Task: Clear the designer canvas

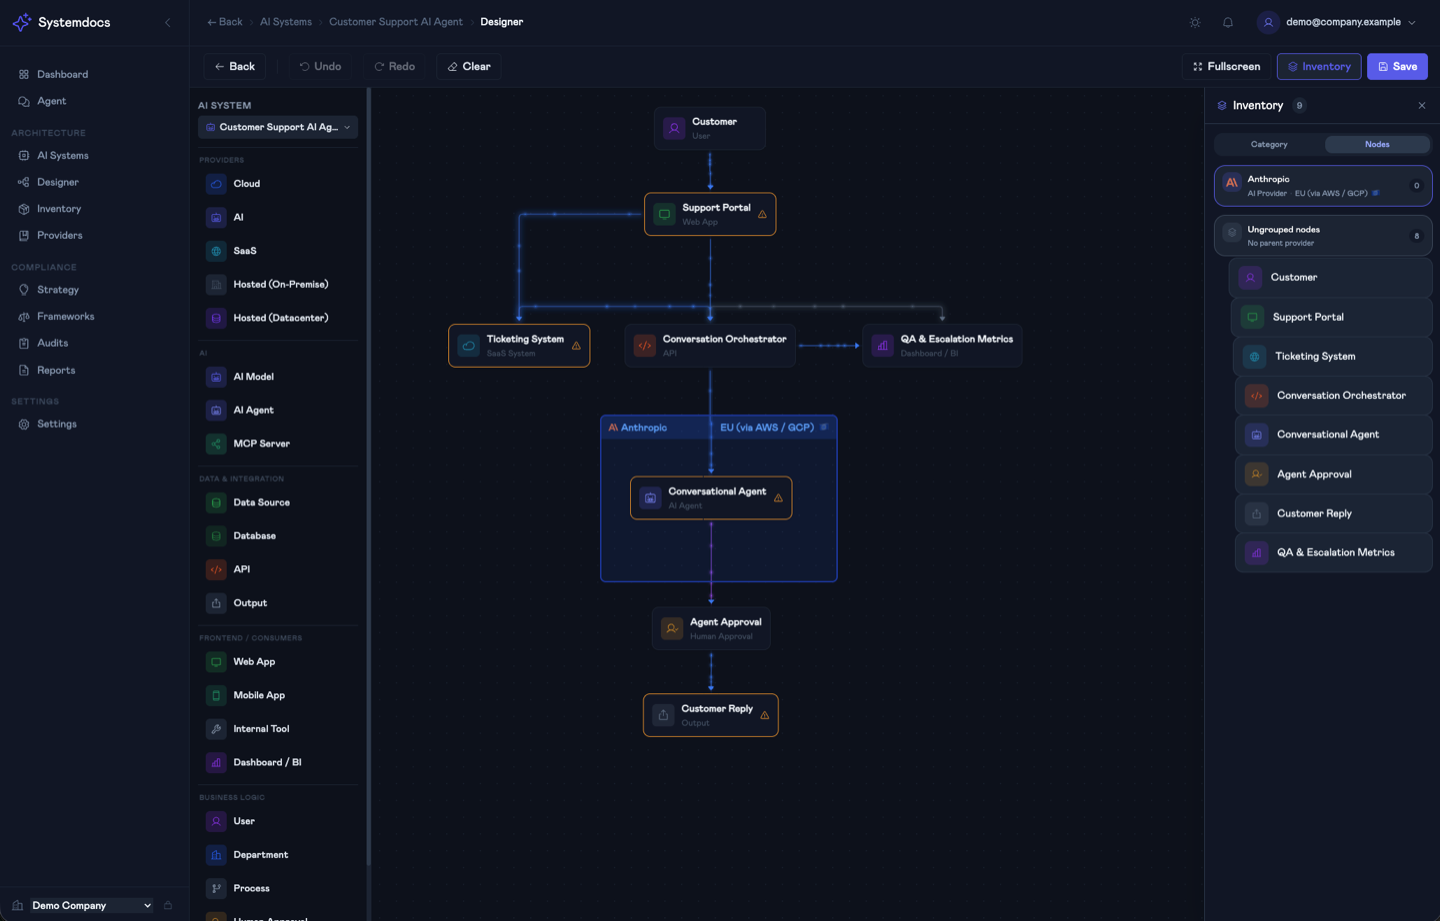Action: tap(469, 66)
